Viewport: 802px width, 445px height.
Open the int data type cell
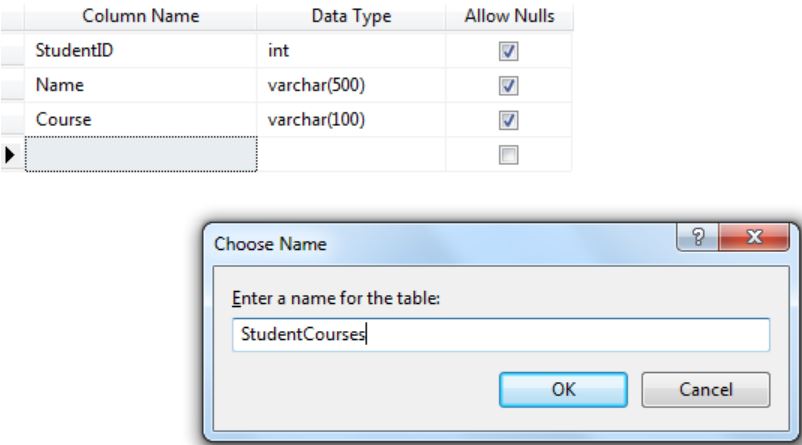tap(351, 51)
